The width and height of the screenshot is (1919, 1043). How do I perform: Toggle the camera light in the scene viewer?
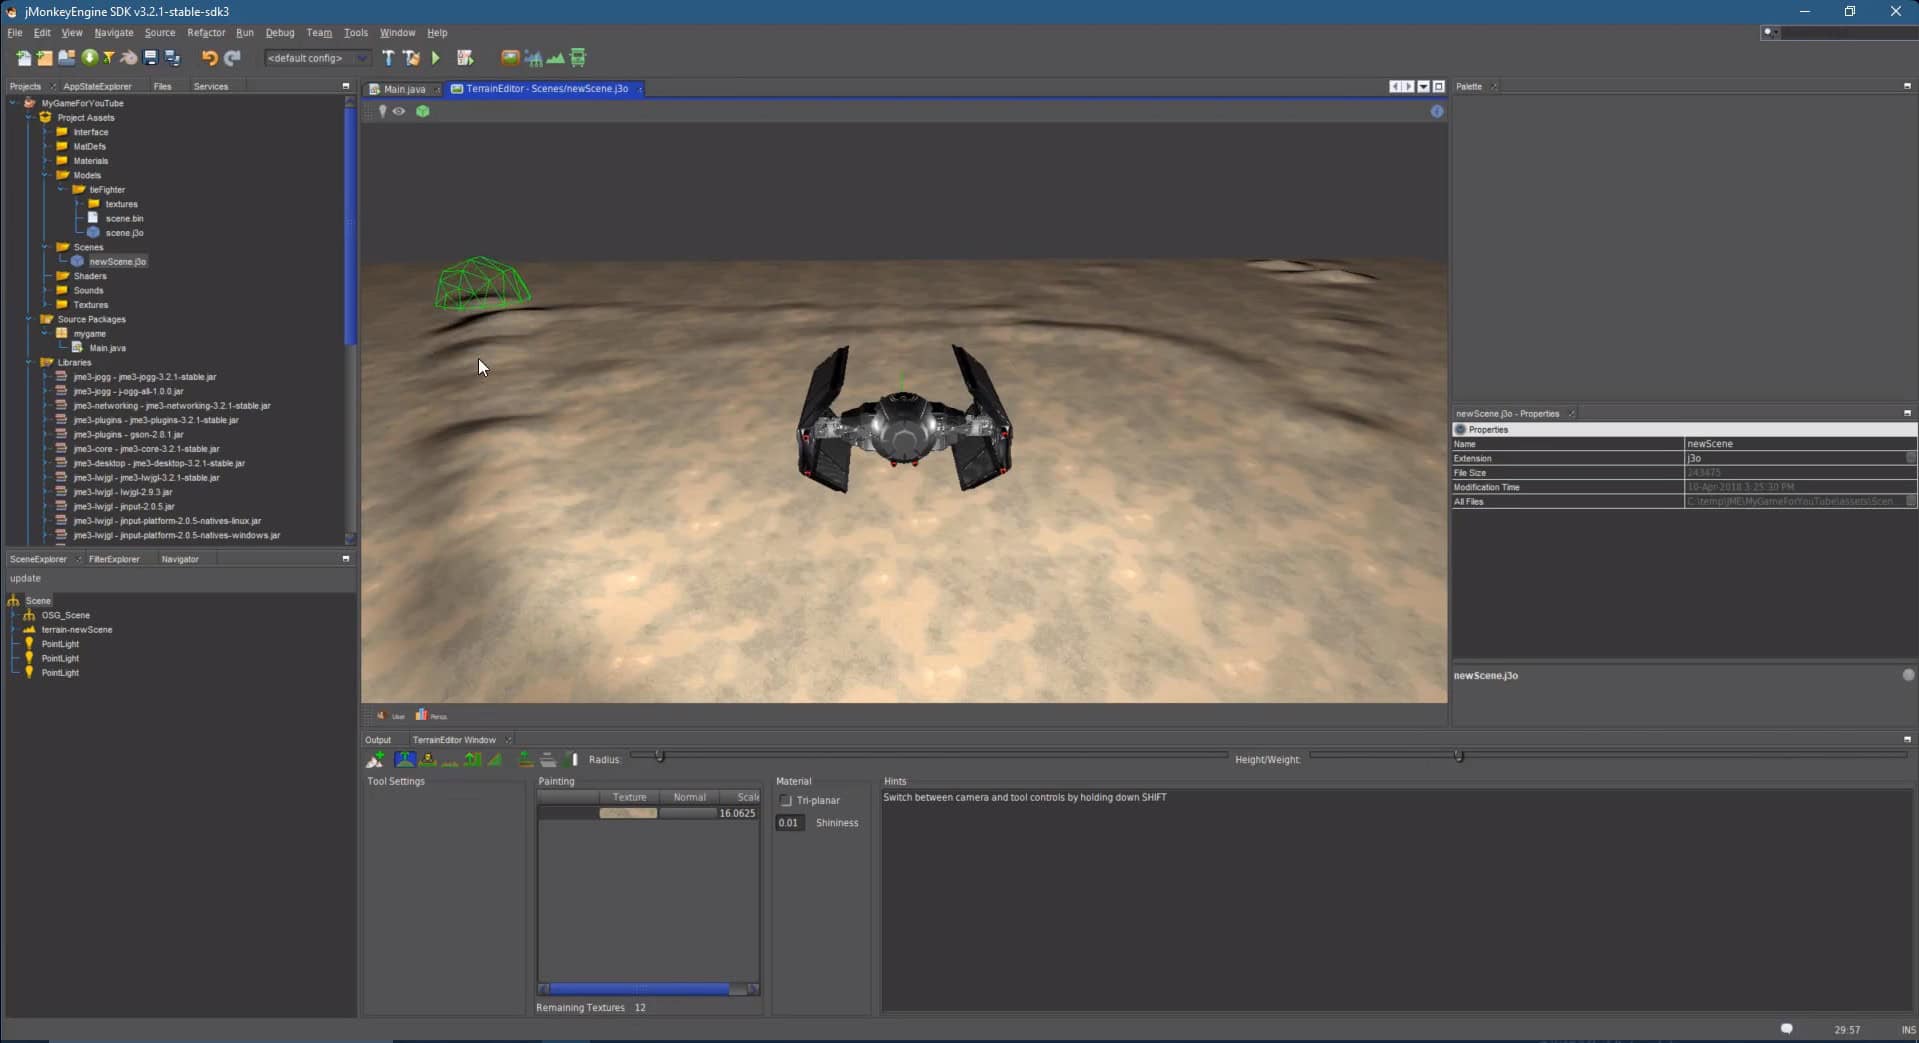tap(381, 111)
